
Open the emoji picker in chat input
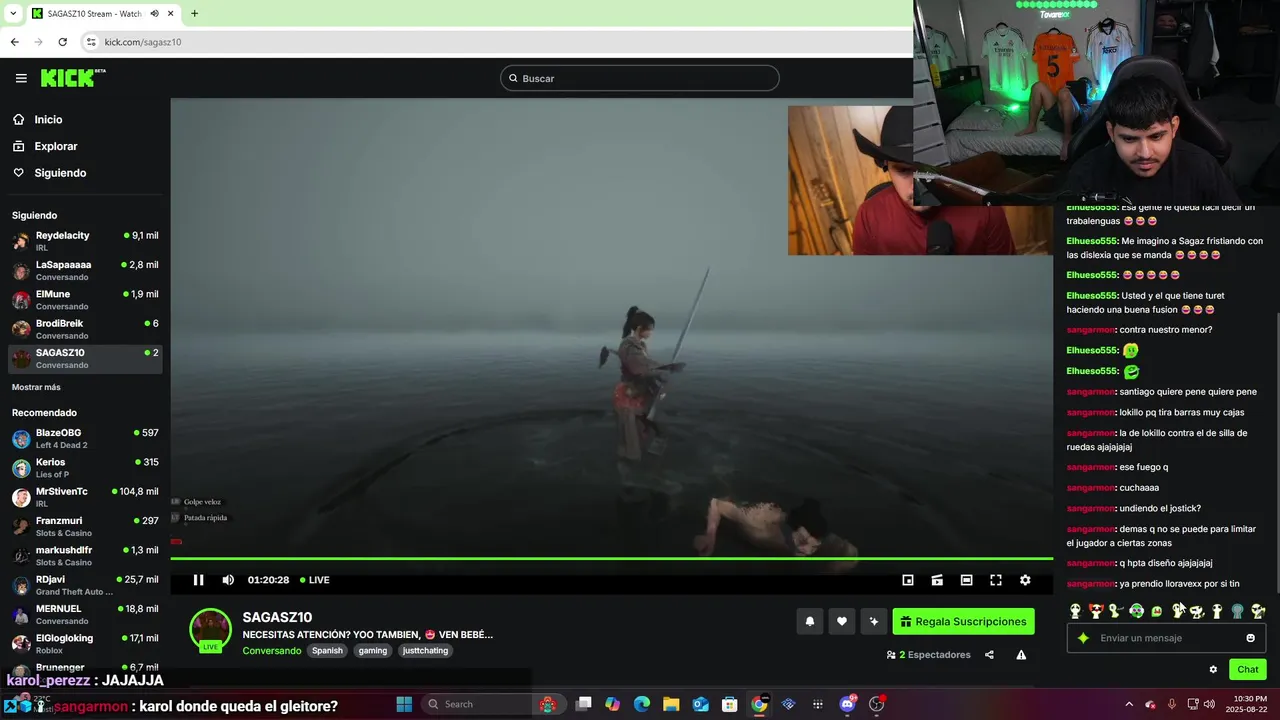click(x=1251, y=638)
